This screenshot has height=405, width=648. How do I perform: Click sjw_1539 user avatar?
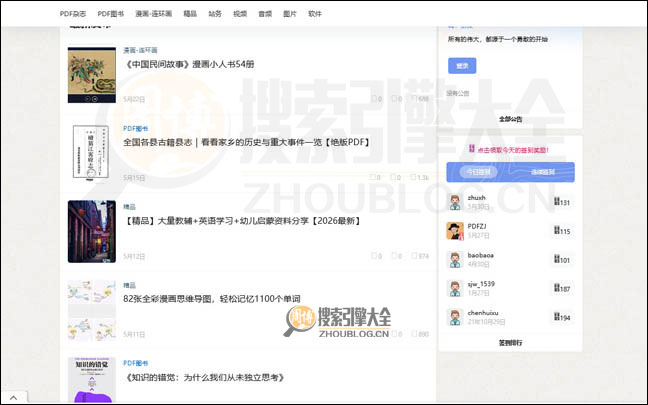(455, 288)
